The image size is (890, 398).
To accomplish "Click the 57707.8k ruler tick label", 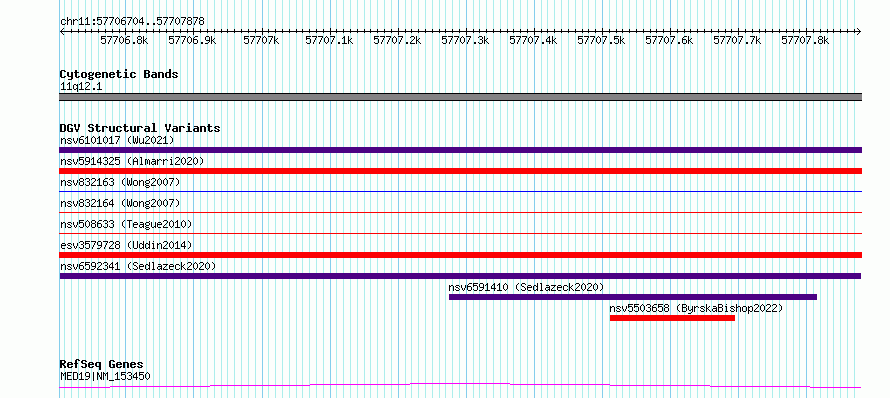I will pyautogui.click(x=805, y=40).
